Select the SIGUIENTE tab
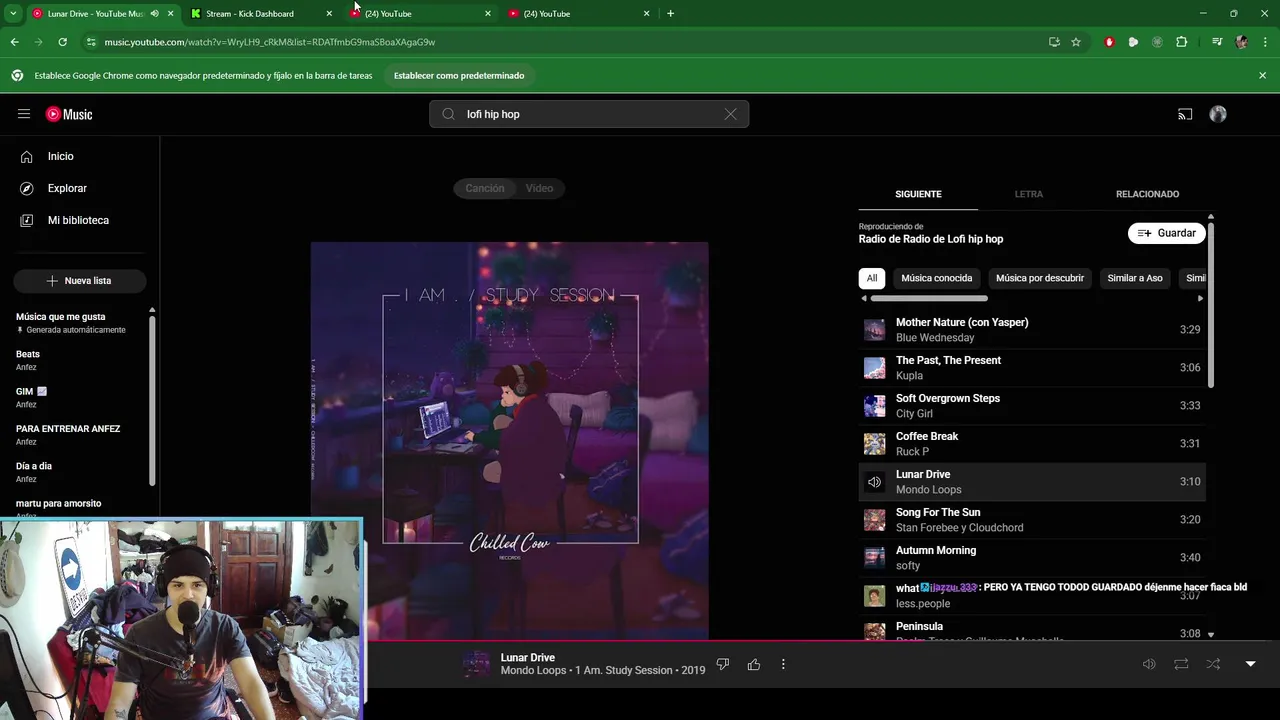 (918, 194)
